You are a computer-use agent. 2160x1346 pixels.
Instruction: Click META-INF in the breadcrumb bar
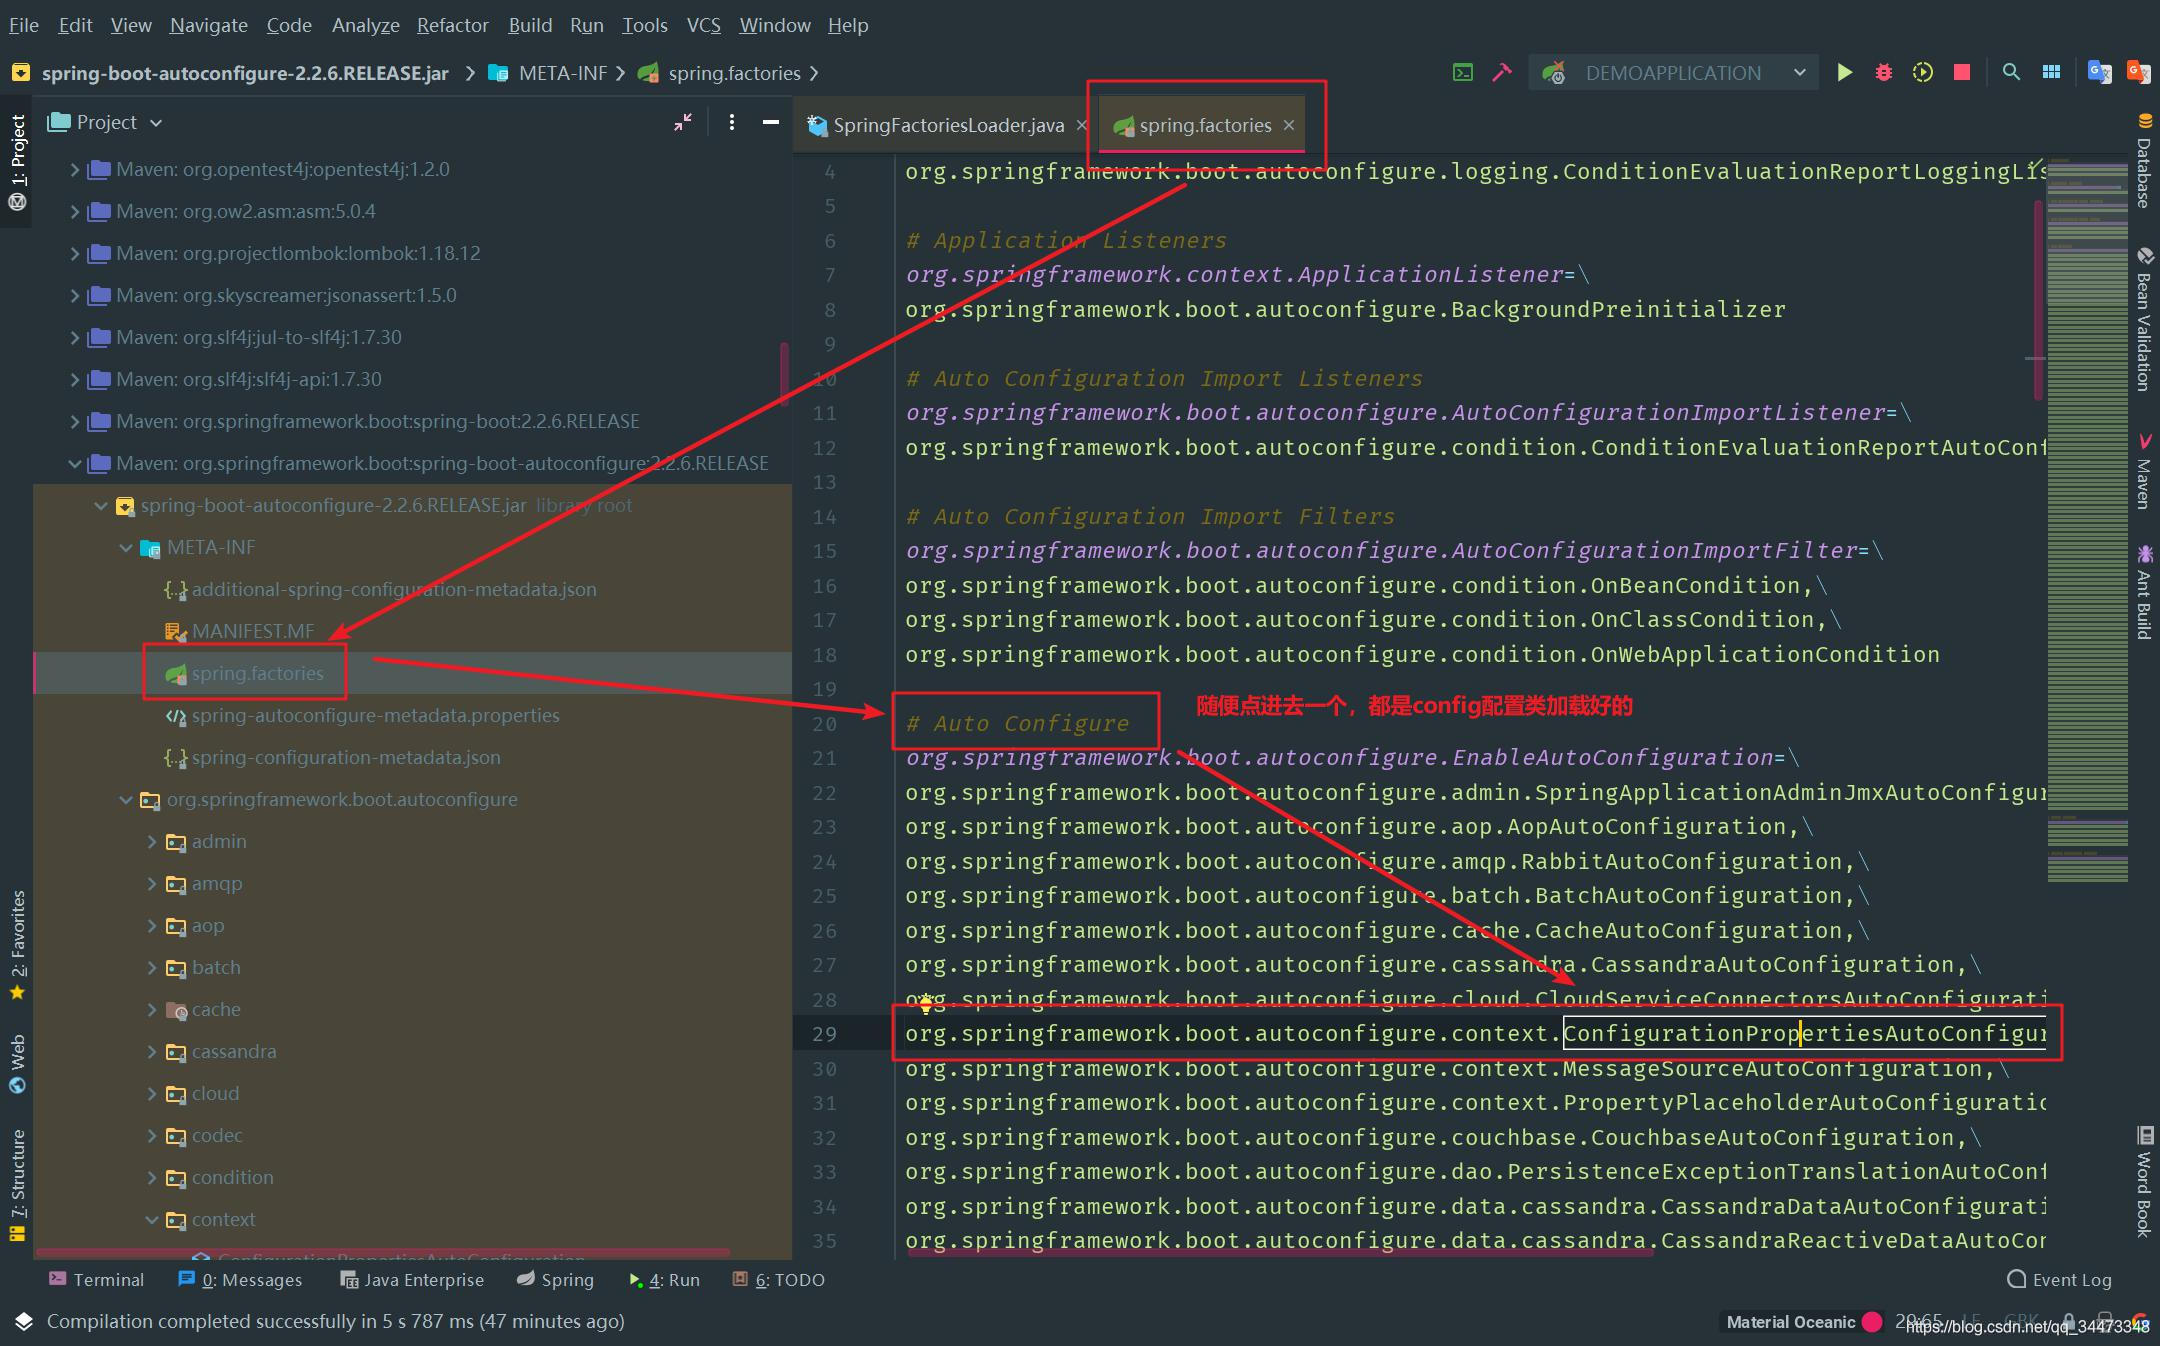pyautogui.click(x=562, y=73)
